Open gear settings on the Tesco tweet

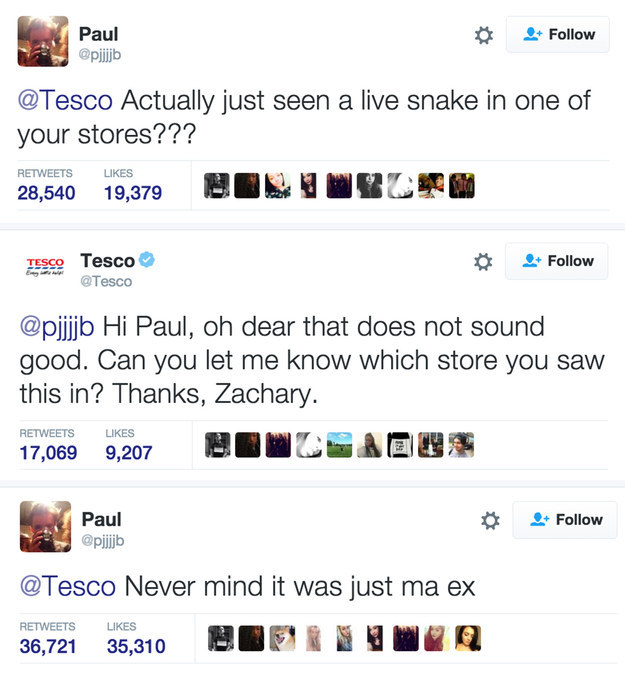pos(483,262)
